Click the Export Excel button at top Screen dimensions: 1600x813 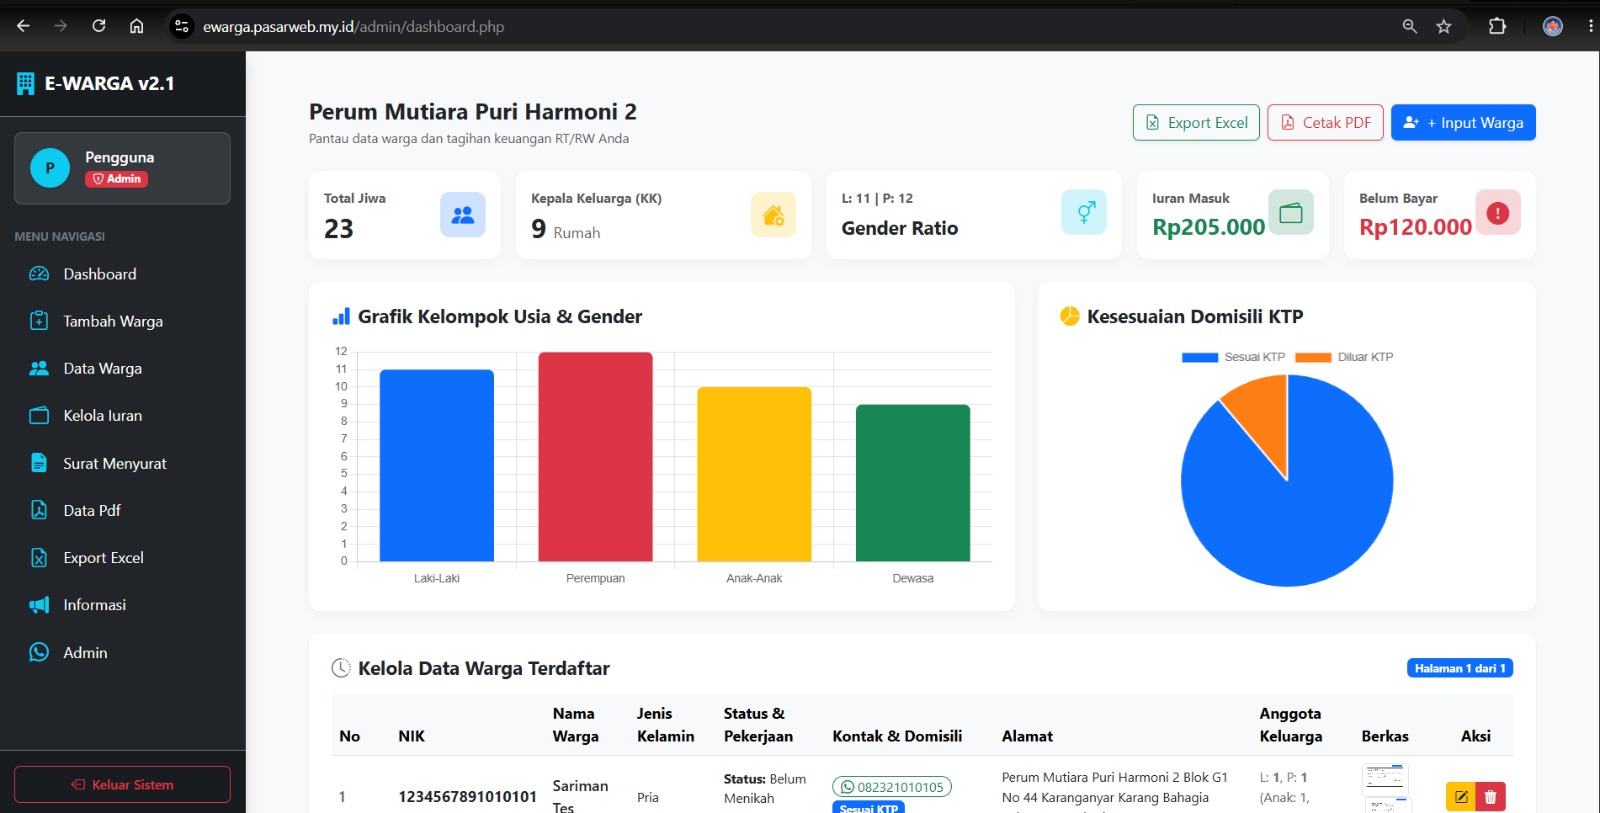coord(1196,123)
